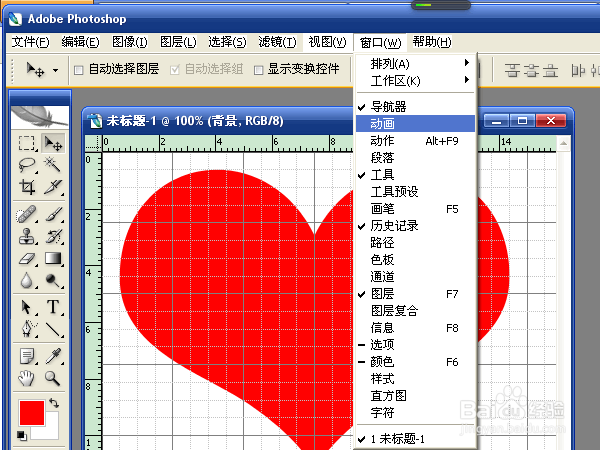
Task: Open the 图层(L) menu
Action: pos(178,42)
